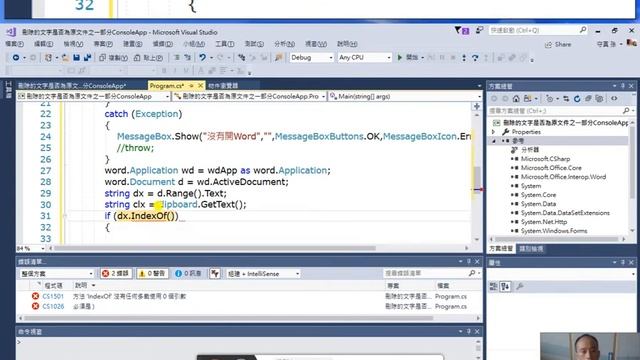This screenshot has height=360, width=640.
Task: Open the Edit (E) menu
Action: coord(43,44)
